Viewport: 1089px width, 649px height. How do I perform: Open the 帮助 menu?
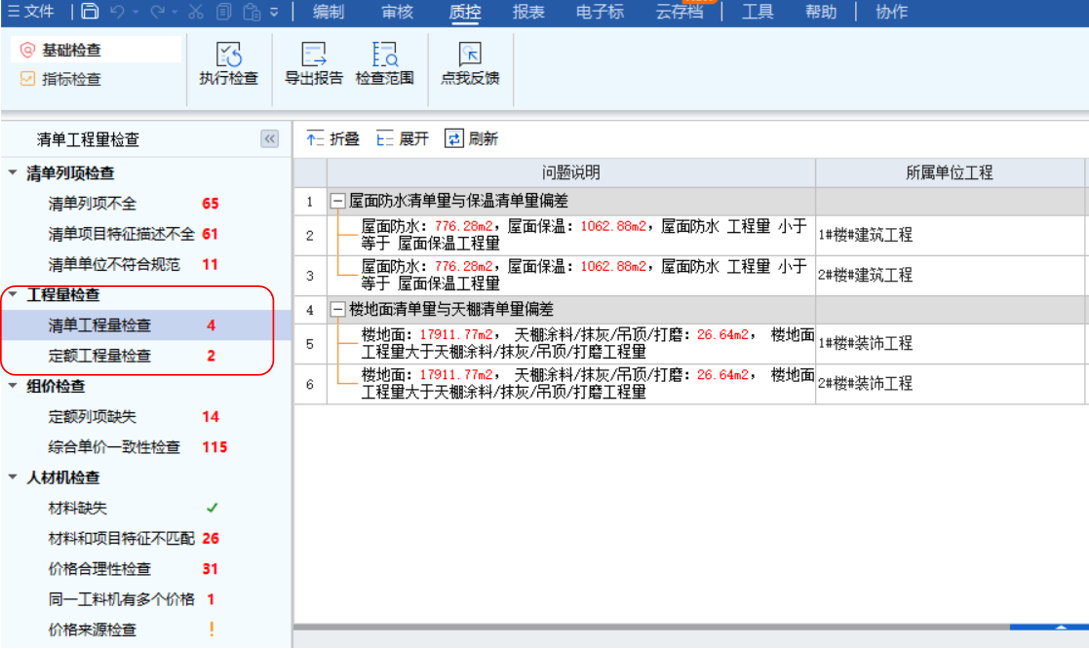821,12
